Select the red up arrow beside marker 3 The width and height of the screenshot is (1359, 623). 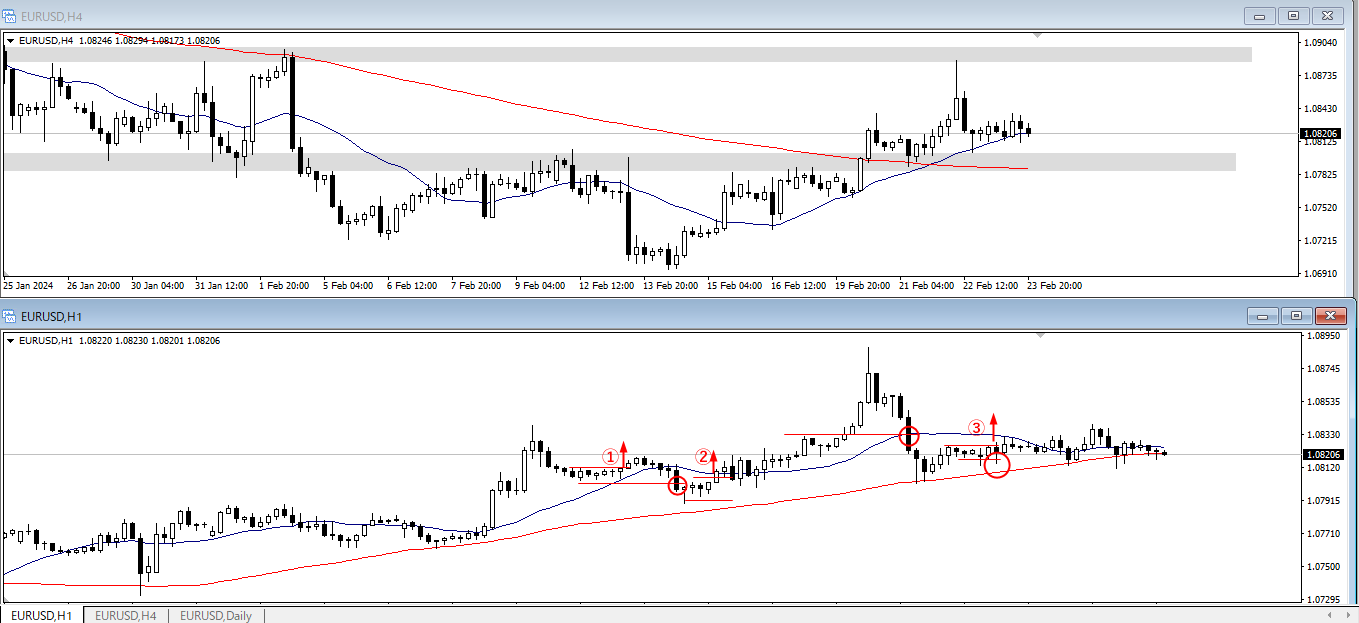click(993, 426)
